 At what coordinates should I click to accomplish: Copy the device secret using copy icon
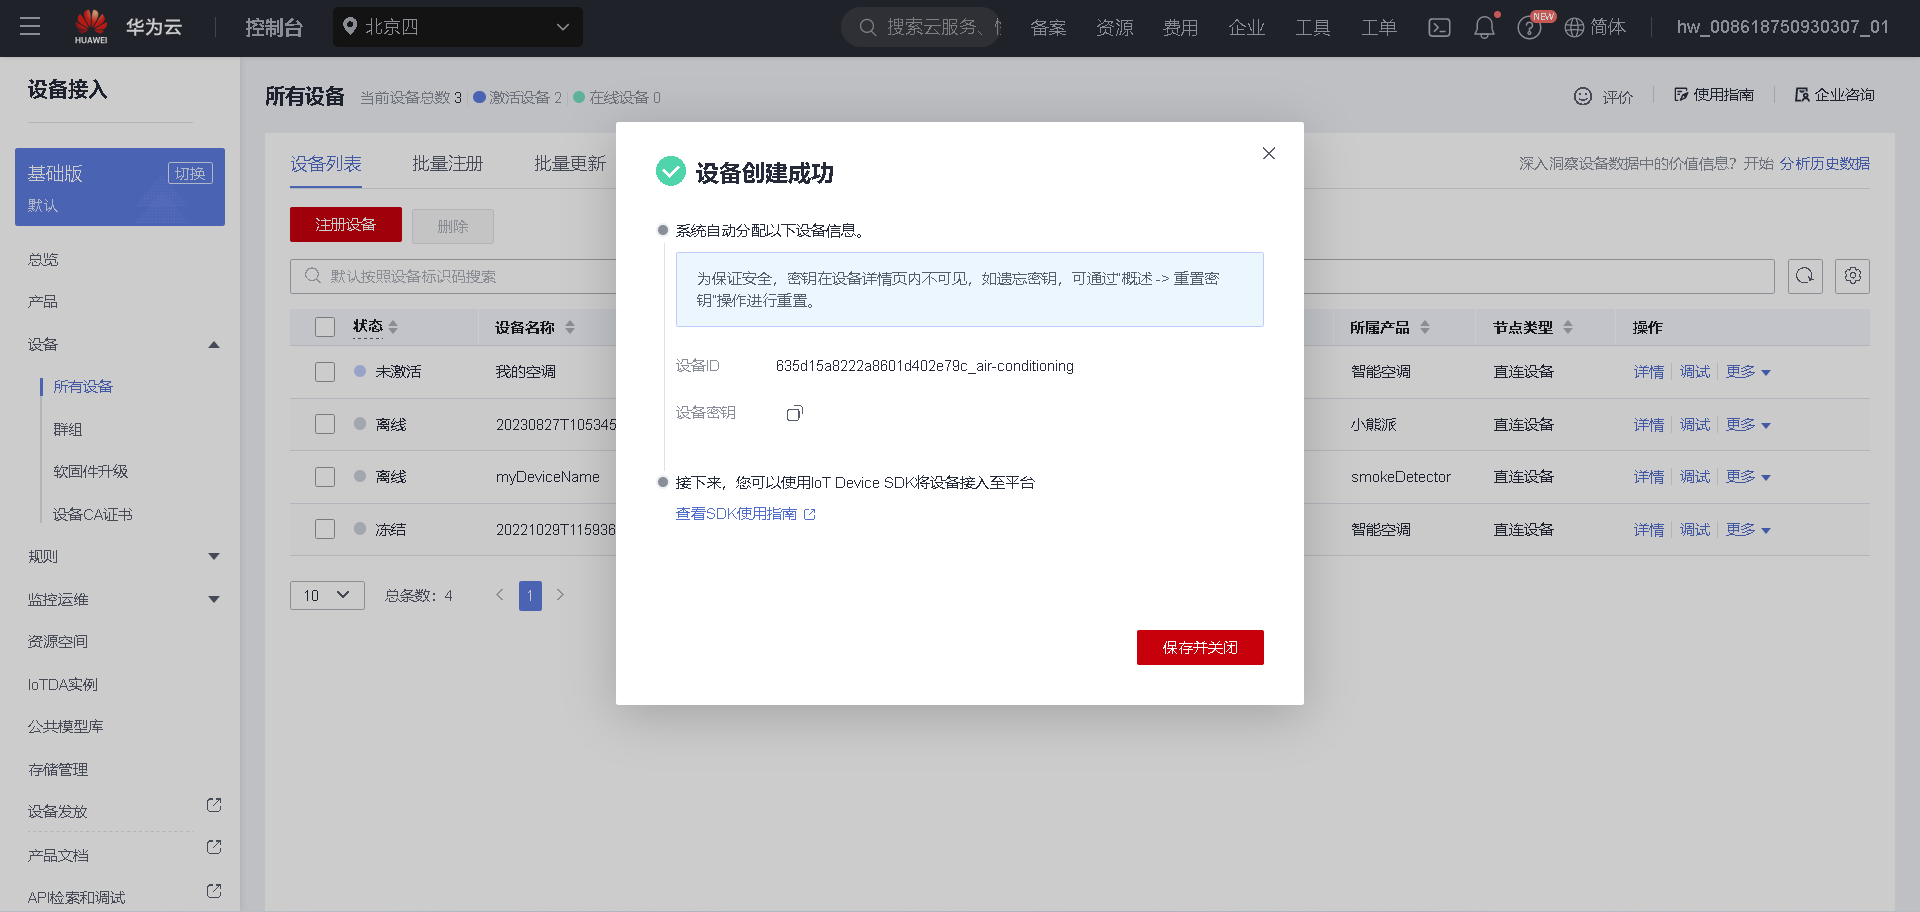point(794,412)
